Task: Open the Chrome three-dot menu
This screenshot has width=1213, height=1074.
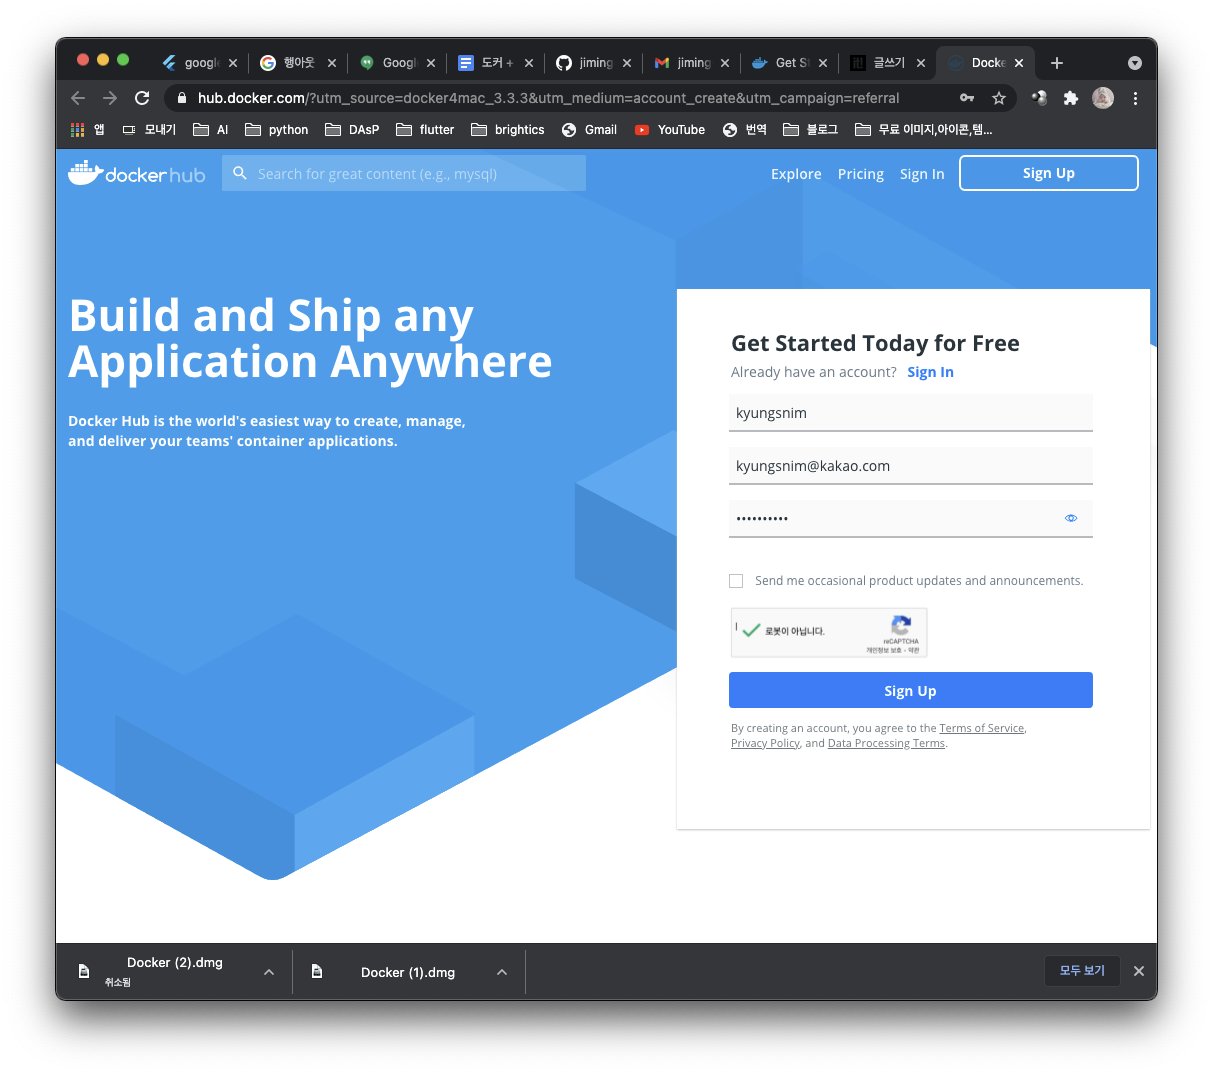Action: click(1135, 98)
